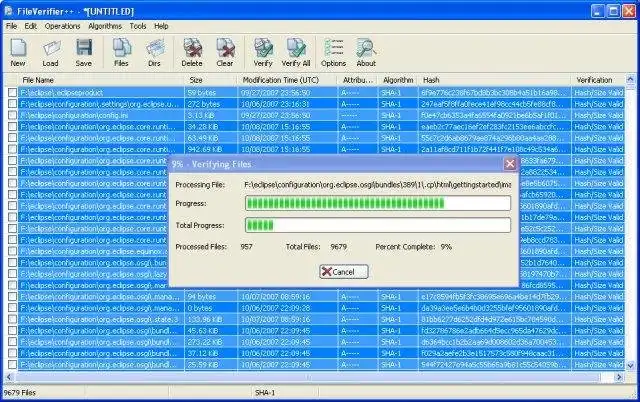Screen dimensions: 640x402
Task: Click vertical scrollbar down arrow
Action: click(x=631, y=366)
